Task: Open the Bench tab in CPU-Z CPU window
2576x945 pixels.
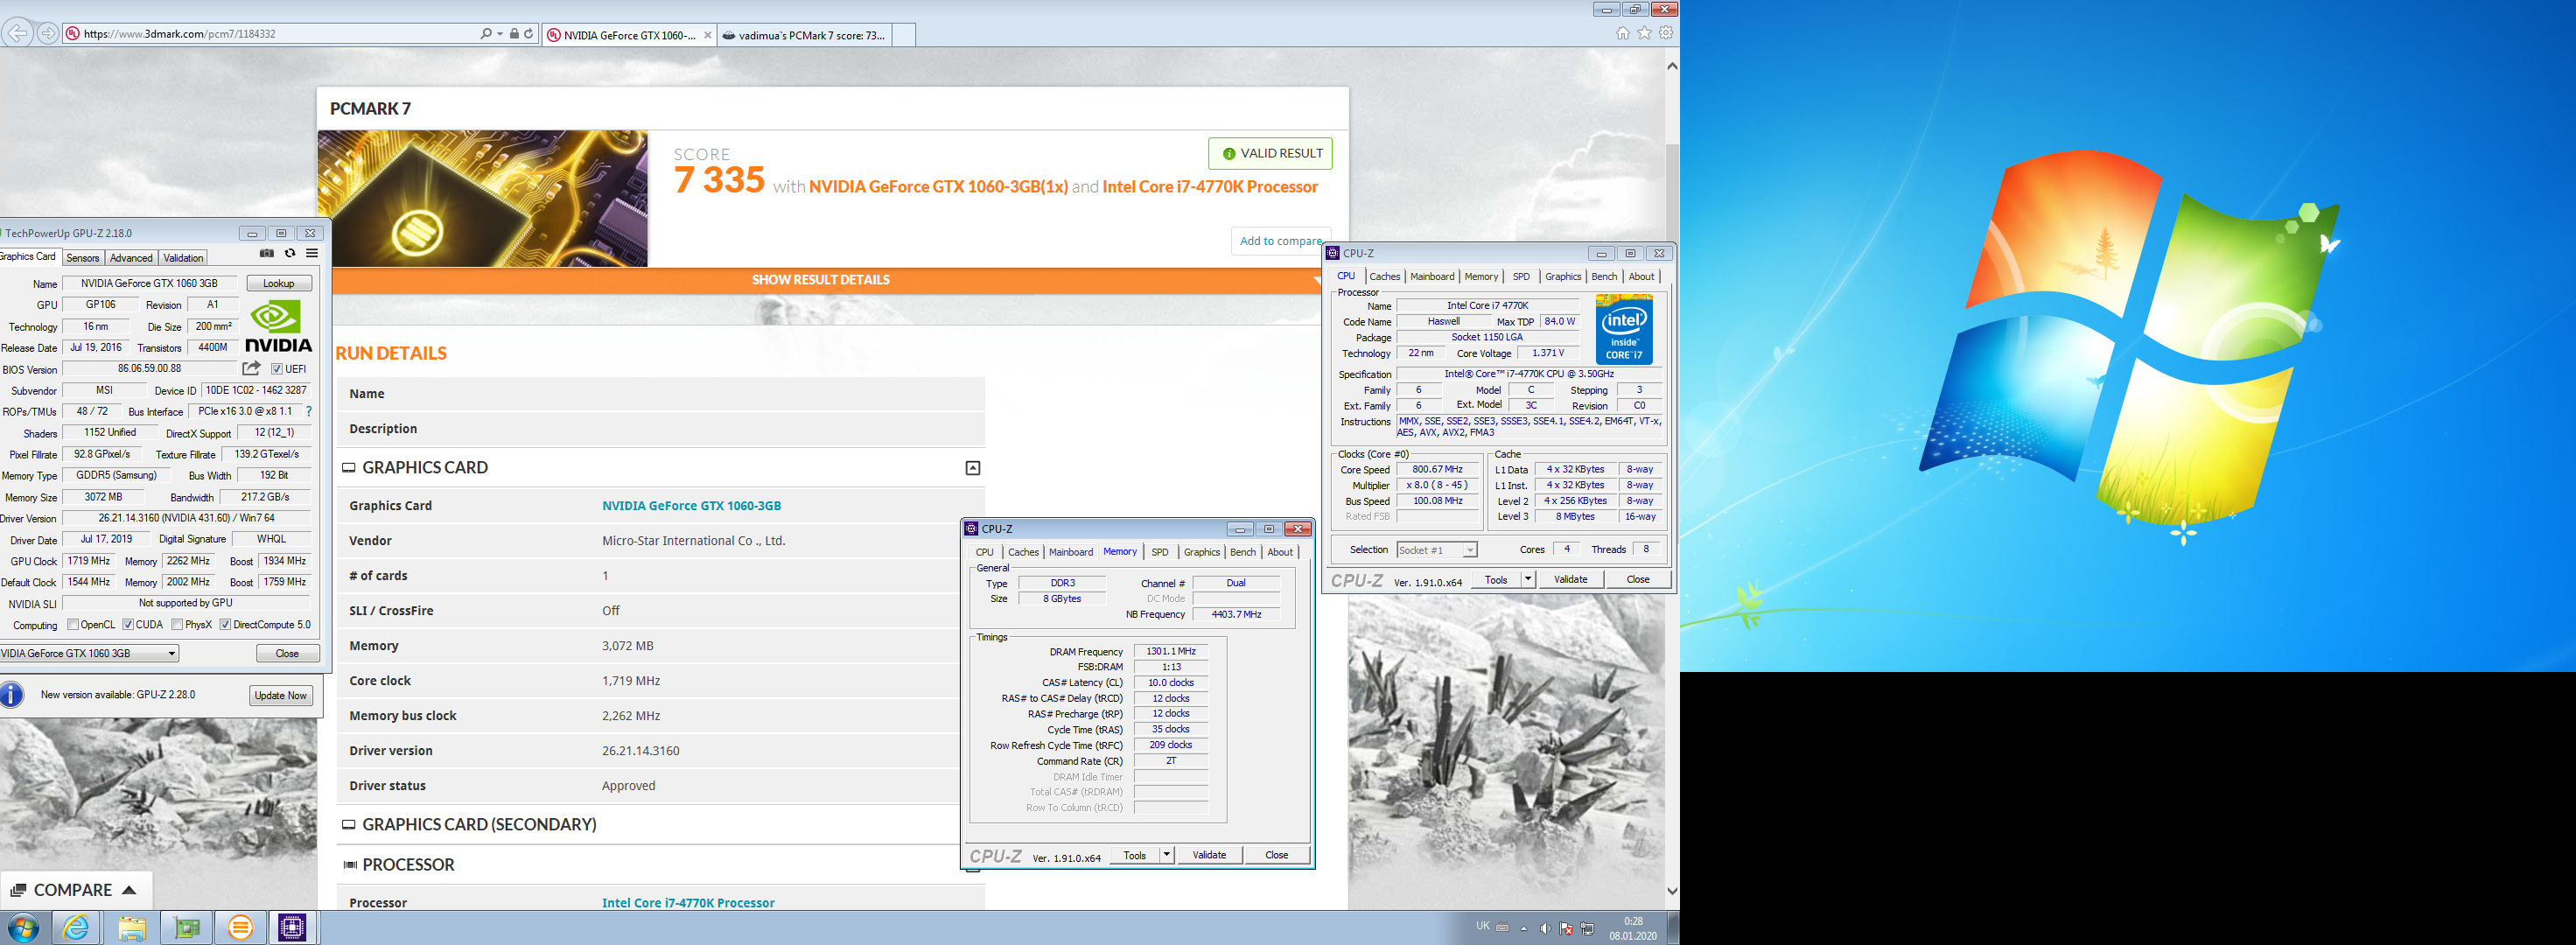Action: tap(1603, 277)
